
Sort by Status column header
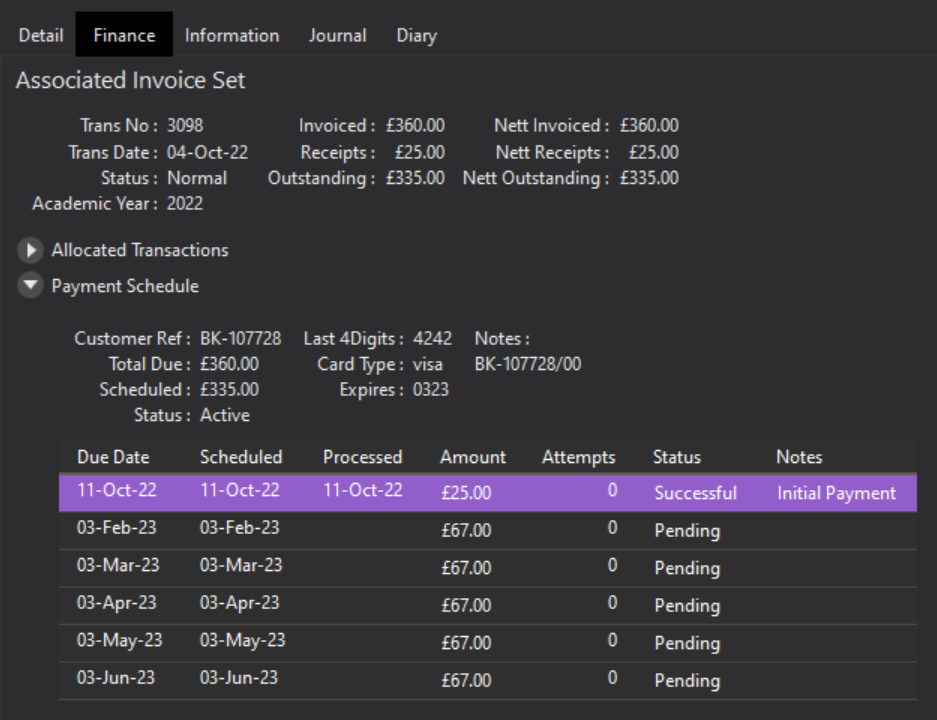tap(676, 457)
